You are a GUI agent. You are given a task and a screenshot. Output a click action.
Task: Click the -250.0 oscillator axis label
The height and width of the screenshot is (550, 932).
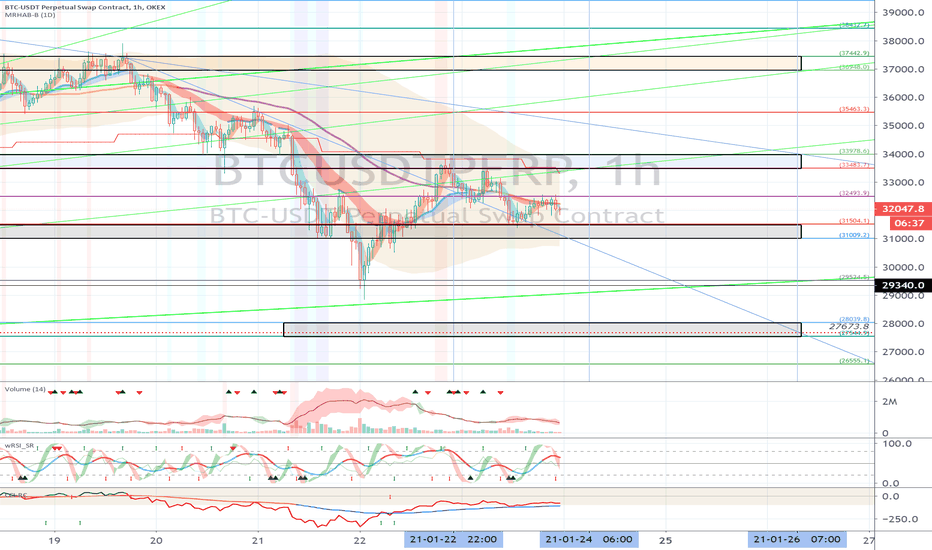[x=900, y=519]
